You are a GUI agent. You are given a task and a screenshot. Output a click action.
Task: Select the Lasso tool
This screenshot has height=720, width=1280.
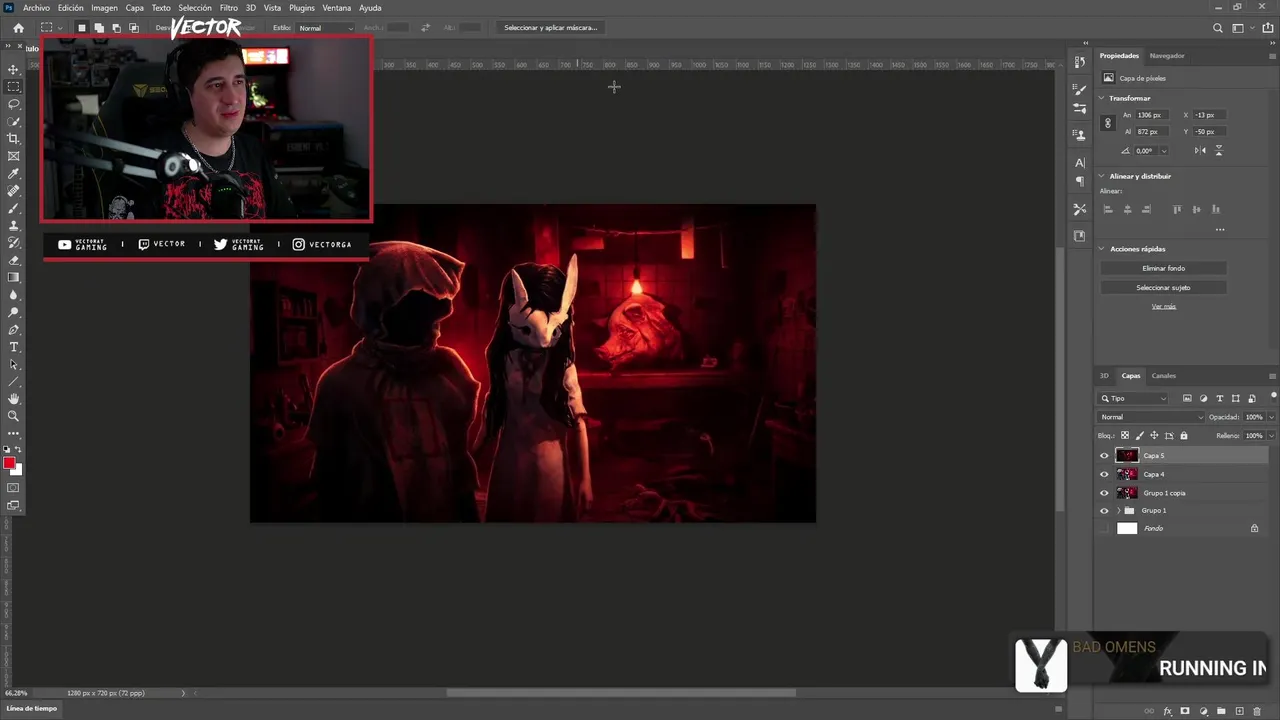click(x=14, y=104)
